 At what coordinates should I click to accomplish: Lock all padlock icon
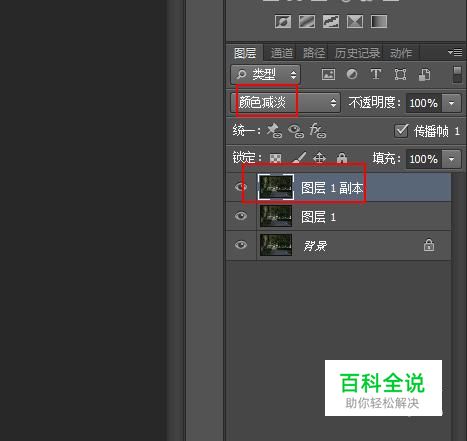[342, 158]
